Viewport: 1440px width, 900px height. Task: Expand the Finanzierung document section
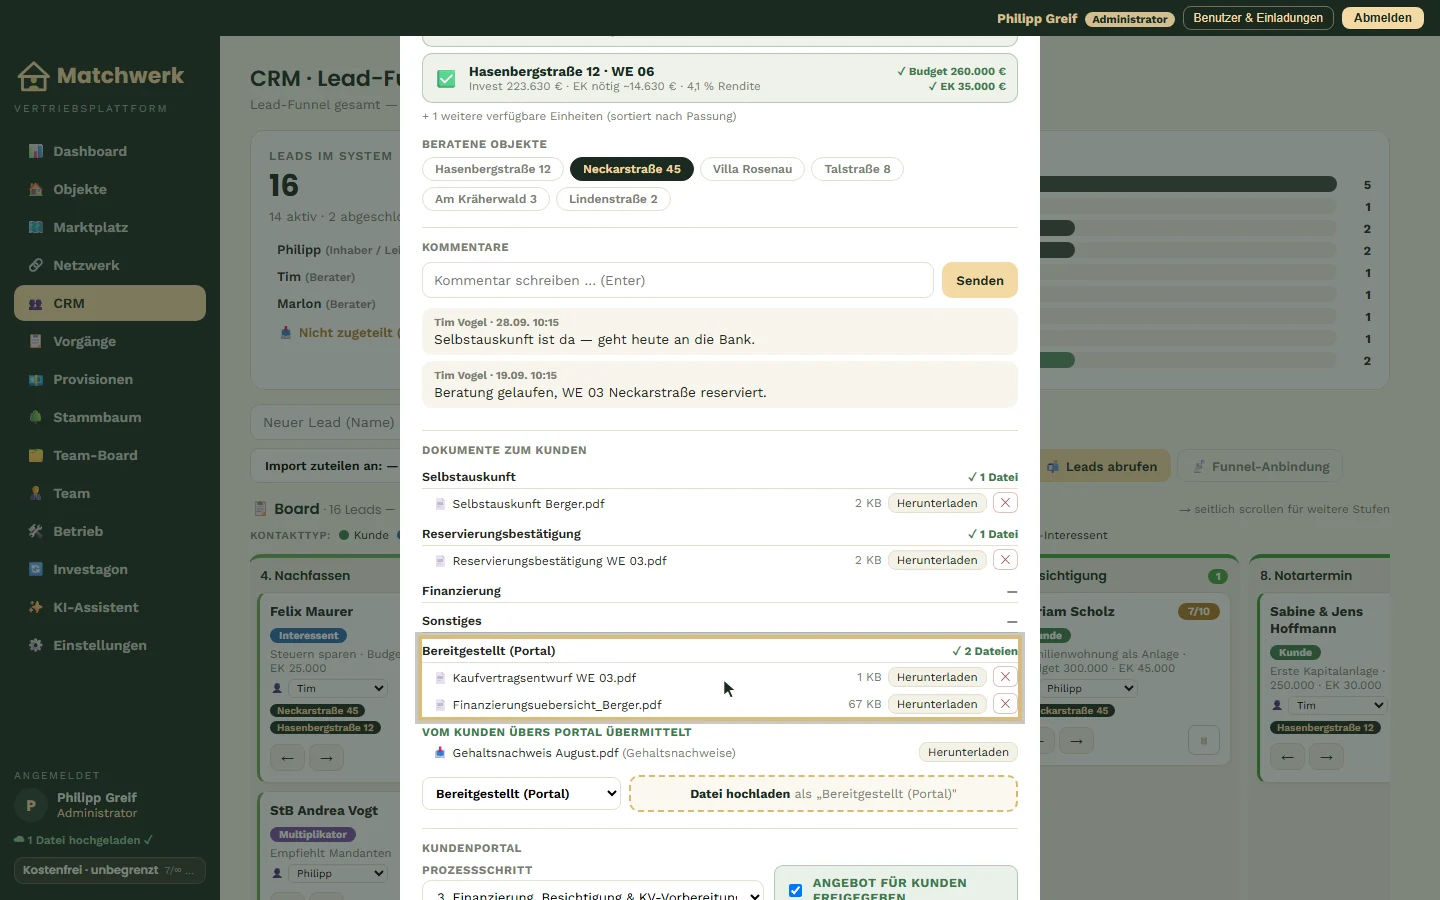point(720,591)
